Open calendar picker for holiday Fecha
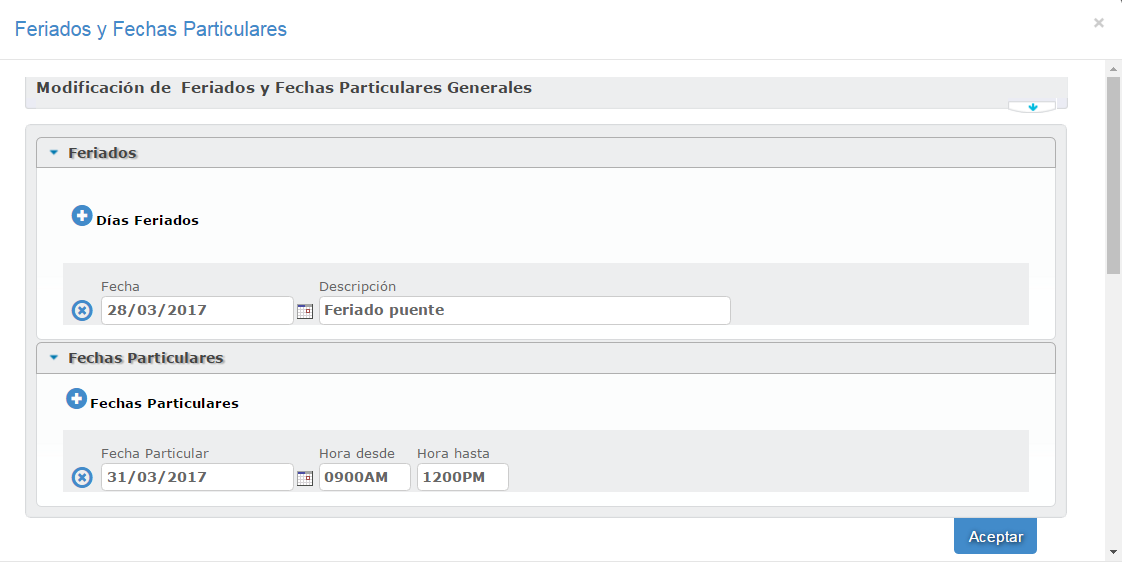 [305, 311]
